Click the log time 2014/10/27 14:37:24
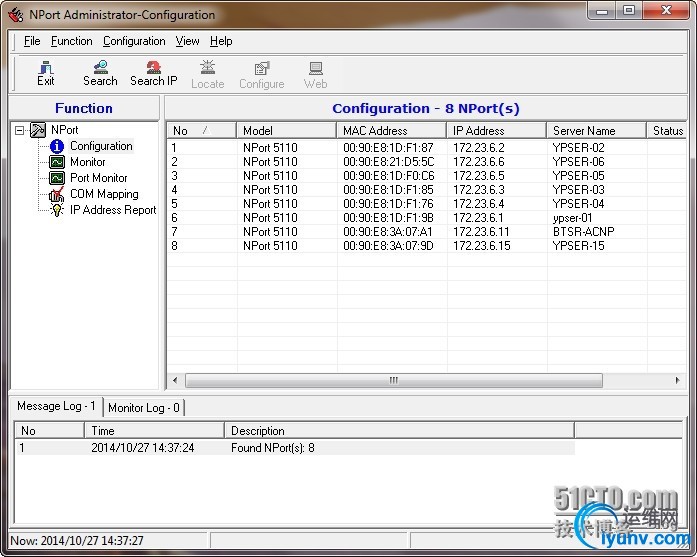 [x=143, y=448]
